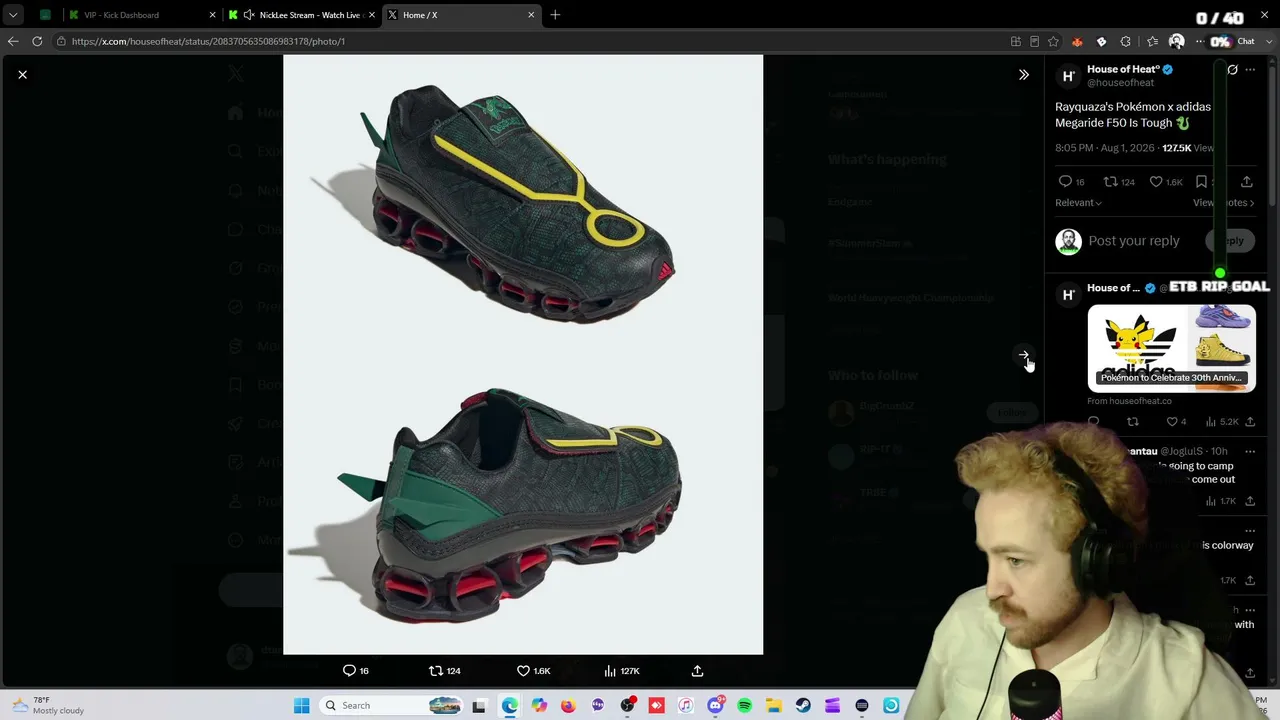Open the Rayquaza sneaker photo
The height and width of the screenshot is (720, 1280).
[523, 355]
